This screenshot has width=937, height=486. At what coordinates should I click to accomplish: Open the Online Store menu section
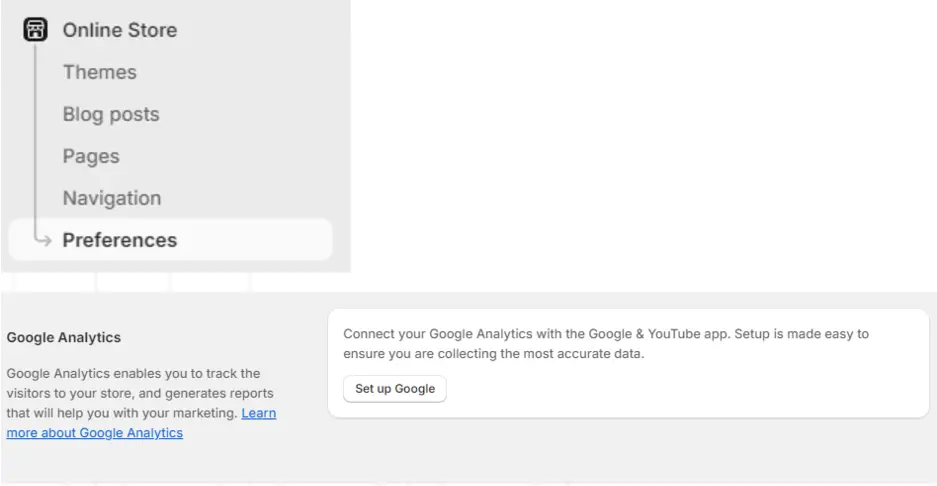[x=120, y=30]
